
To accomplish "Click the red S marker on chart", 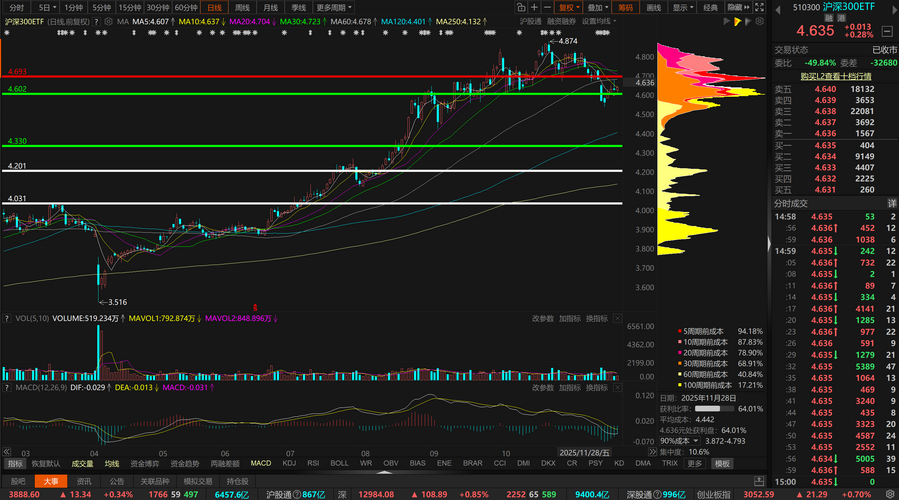I will click(x=255, y=308).
